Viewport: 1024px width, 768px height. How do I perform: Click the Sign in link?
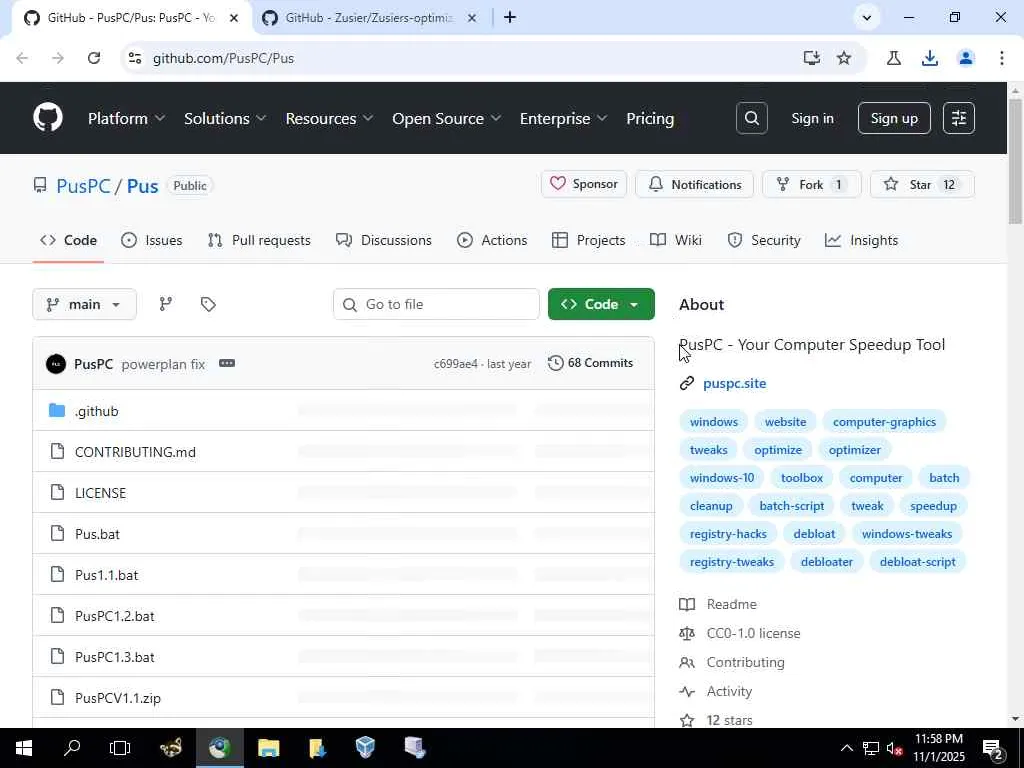coord(812,118)
